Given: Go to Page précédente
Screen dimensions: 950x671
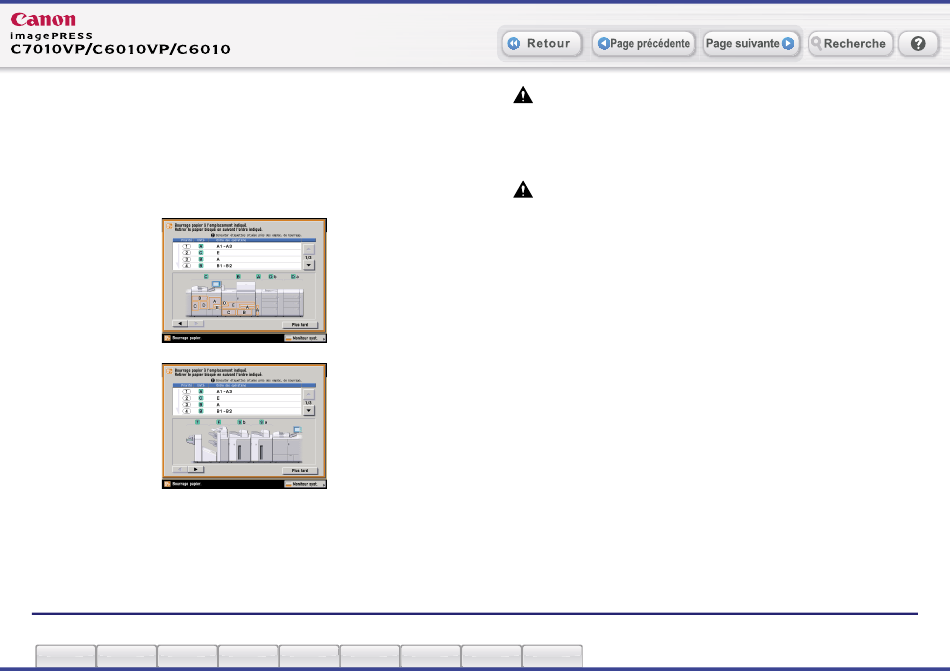Looking at the screenshot, I should 643,44.
